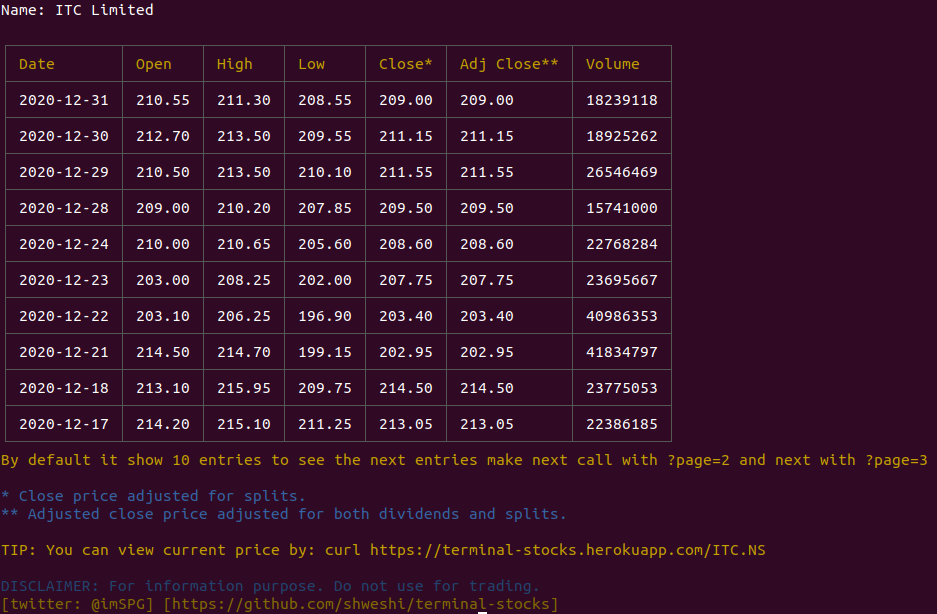
Task: Click the 2020-12-28 date cell
Action: [x=64, y=208]
